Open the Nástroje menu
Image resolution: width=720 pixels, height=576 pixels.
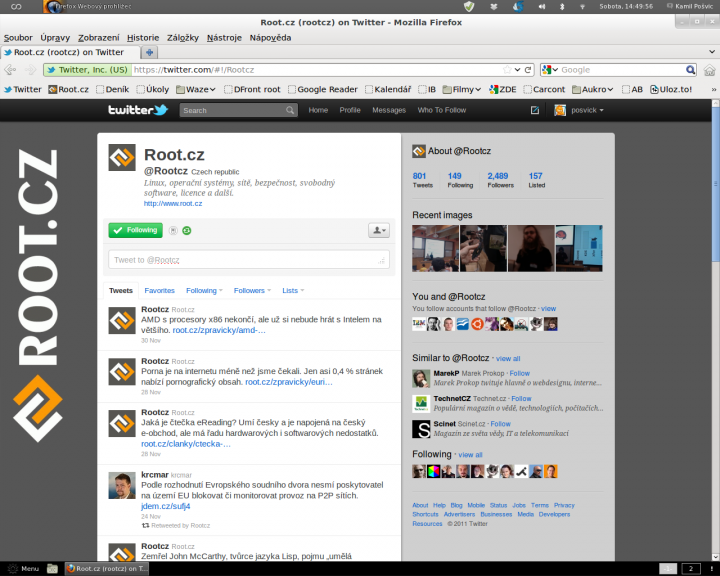pyautogui.click(x=224, y=38)
